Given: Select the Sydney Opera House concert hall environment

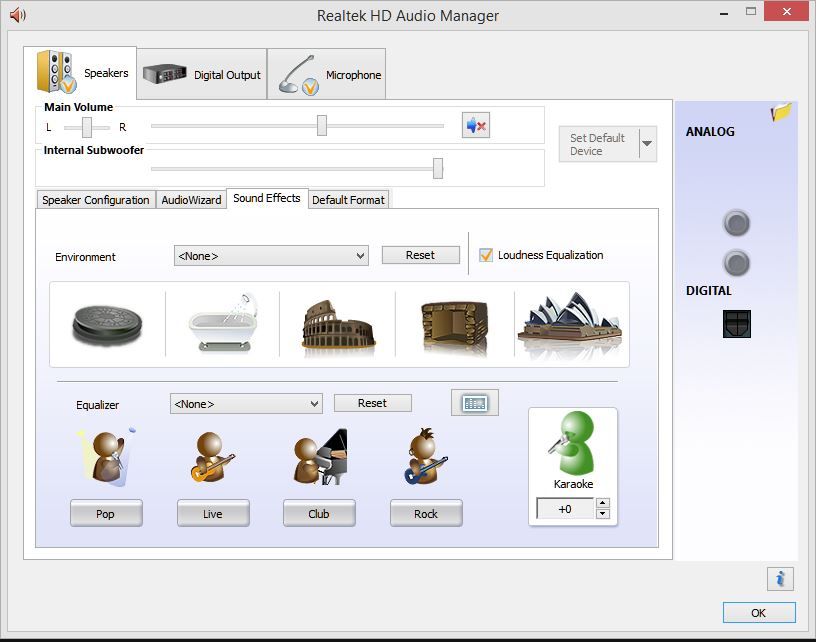Looking at the screenshot, I should pyautogui.click(x=570, y=324).
